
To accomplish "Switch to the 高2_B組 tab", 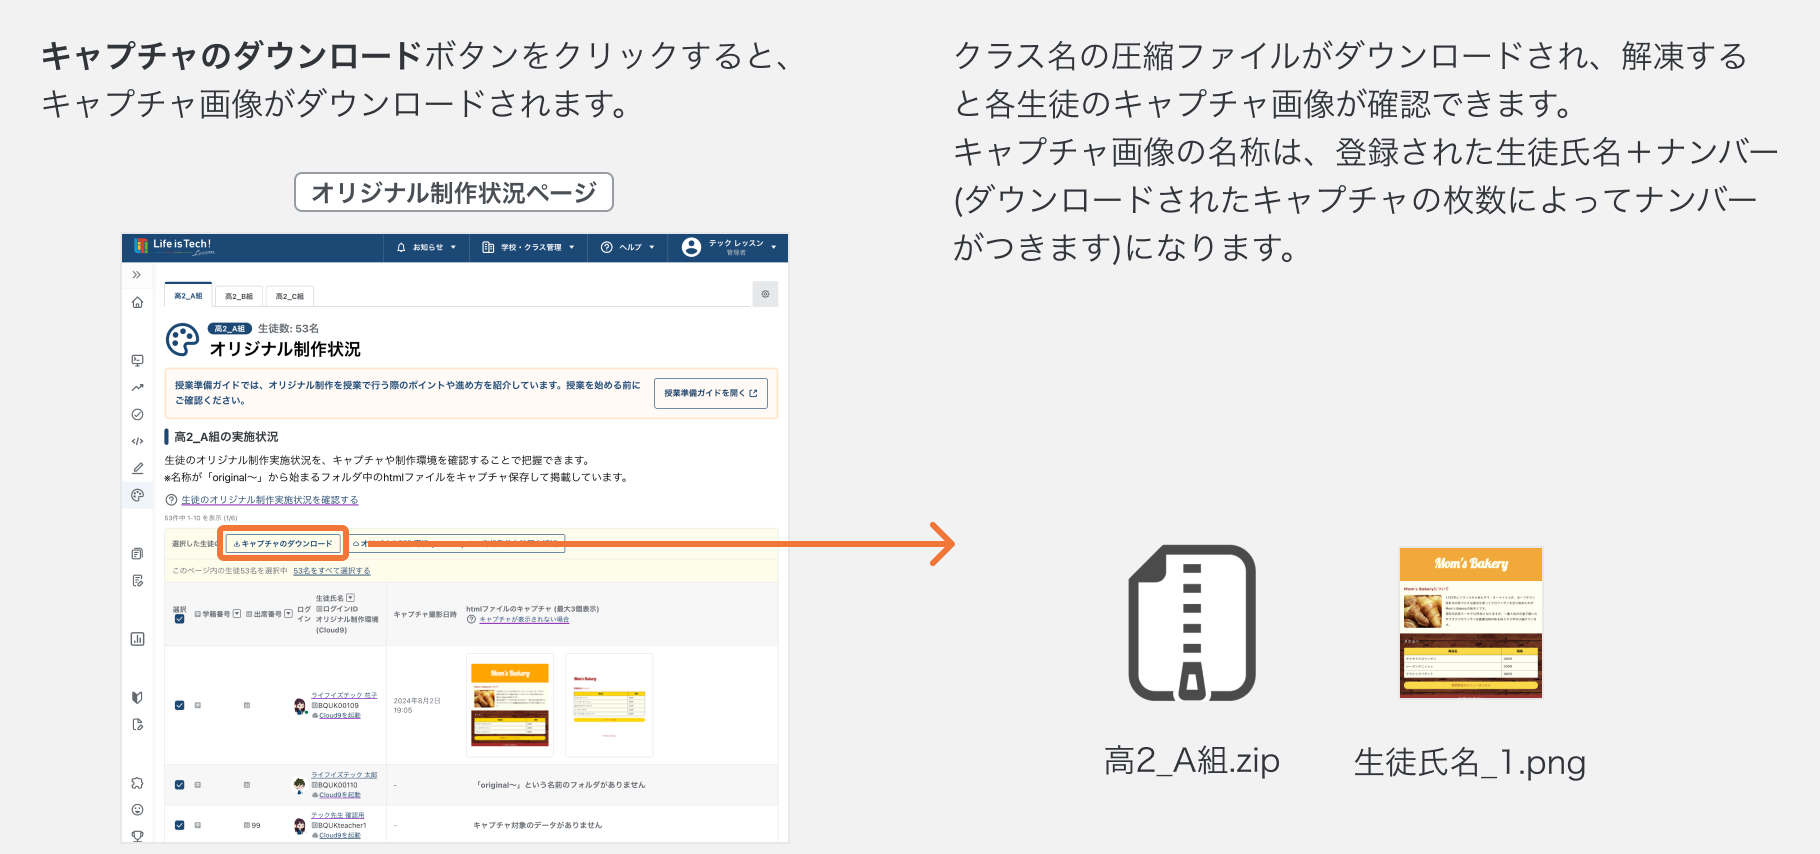I will (239, 296).
